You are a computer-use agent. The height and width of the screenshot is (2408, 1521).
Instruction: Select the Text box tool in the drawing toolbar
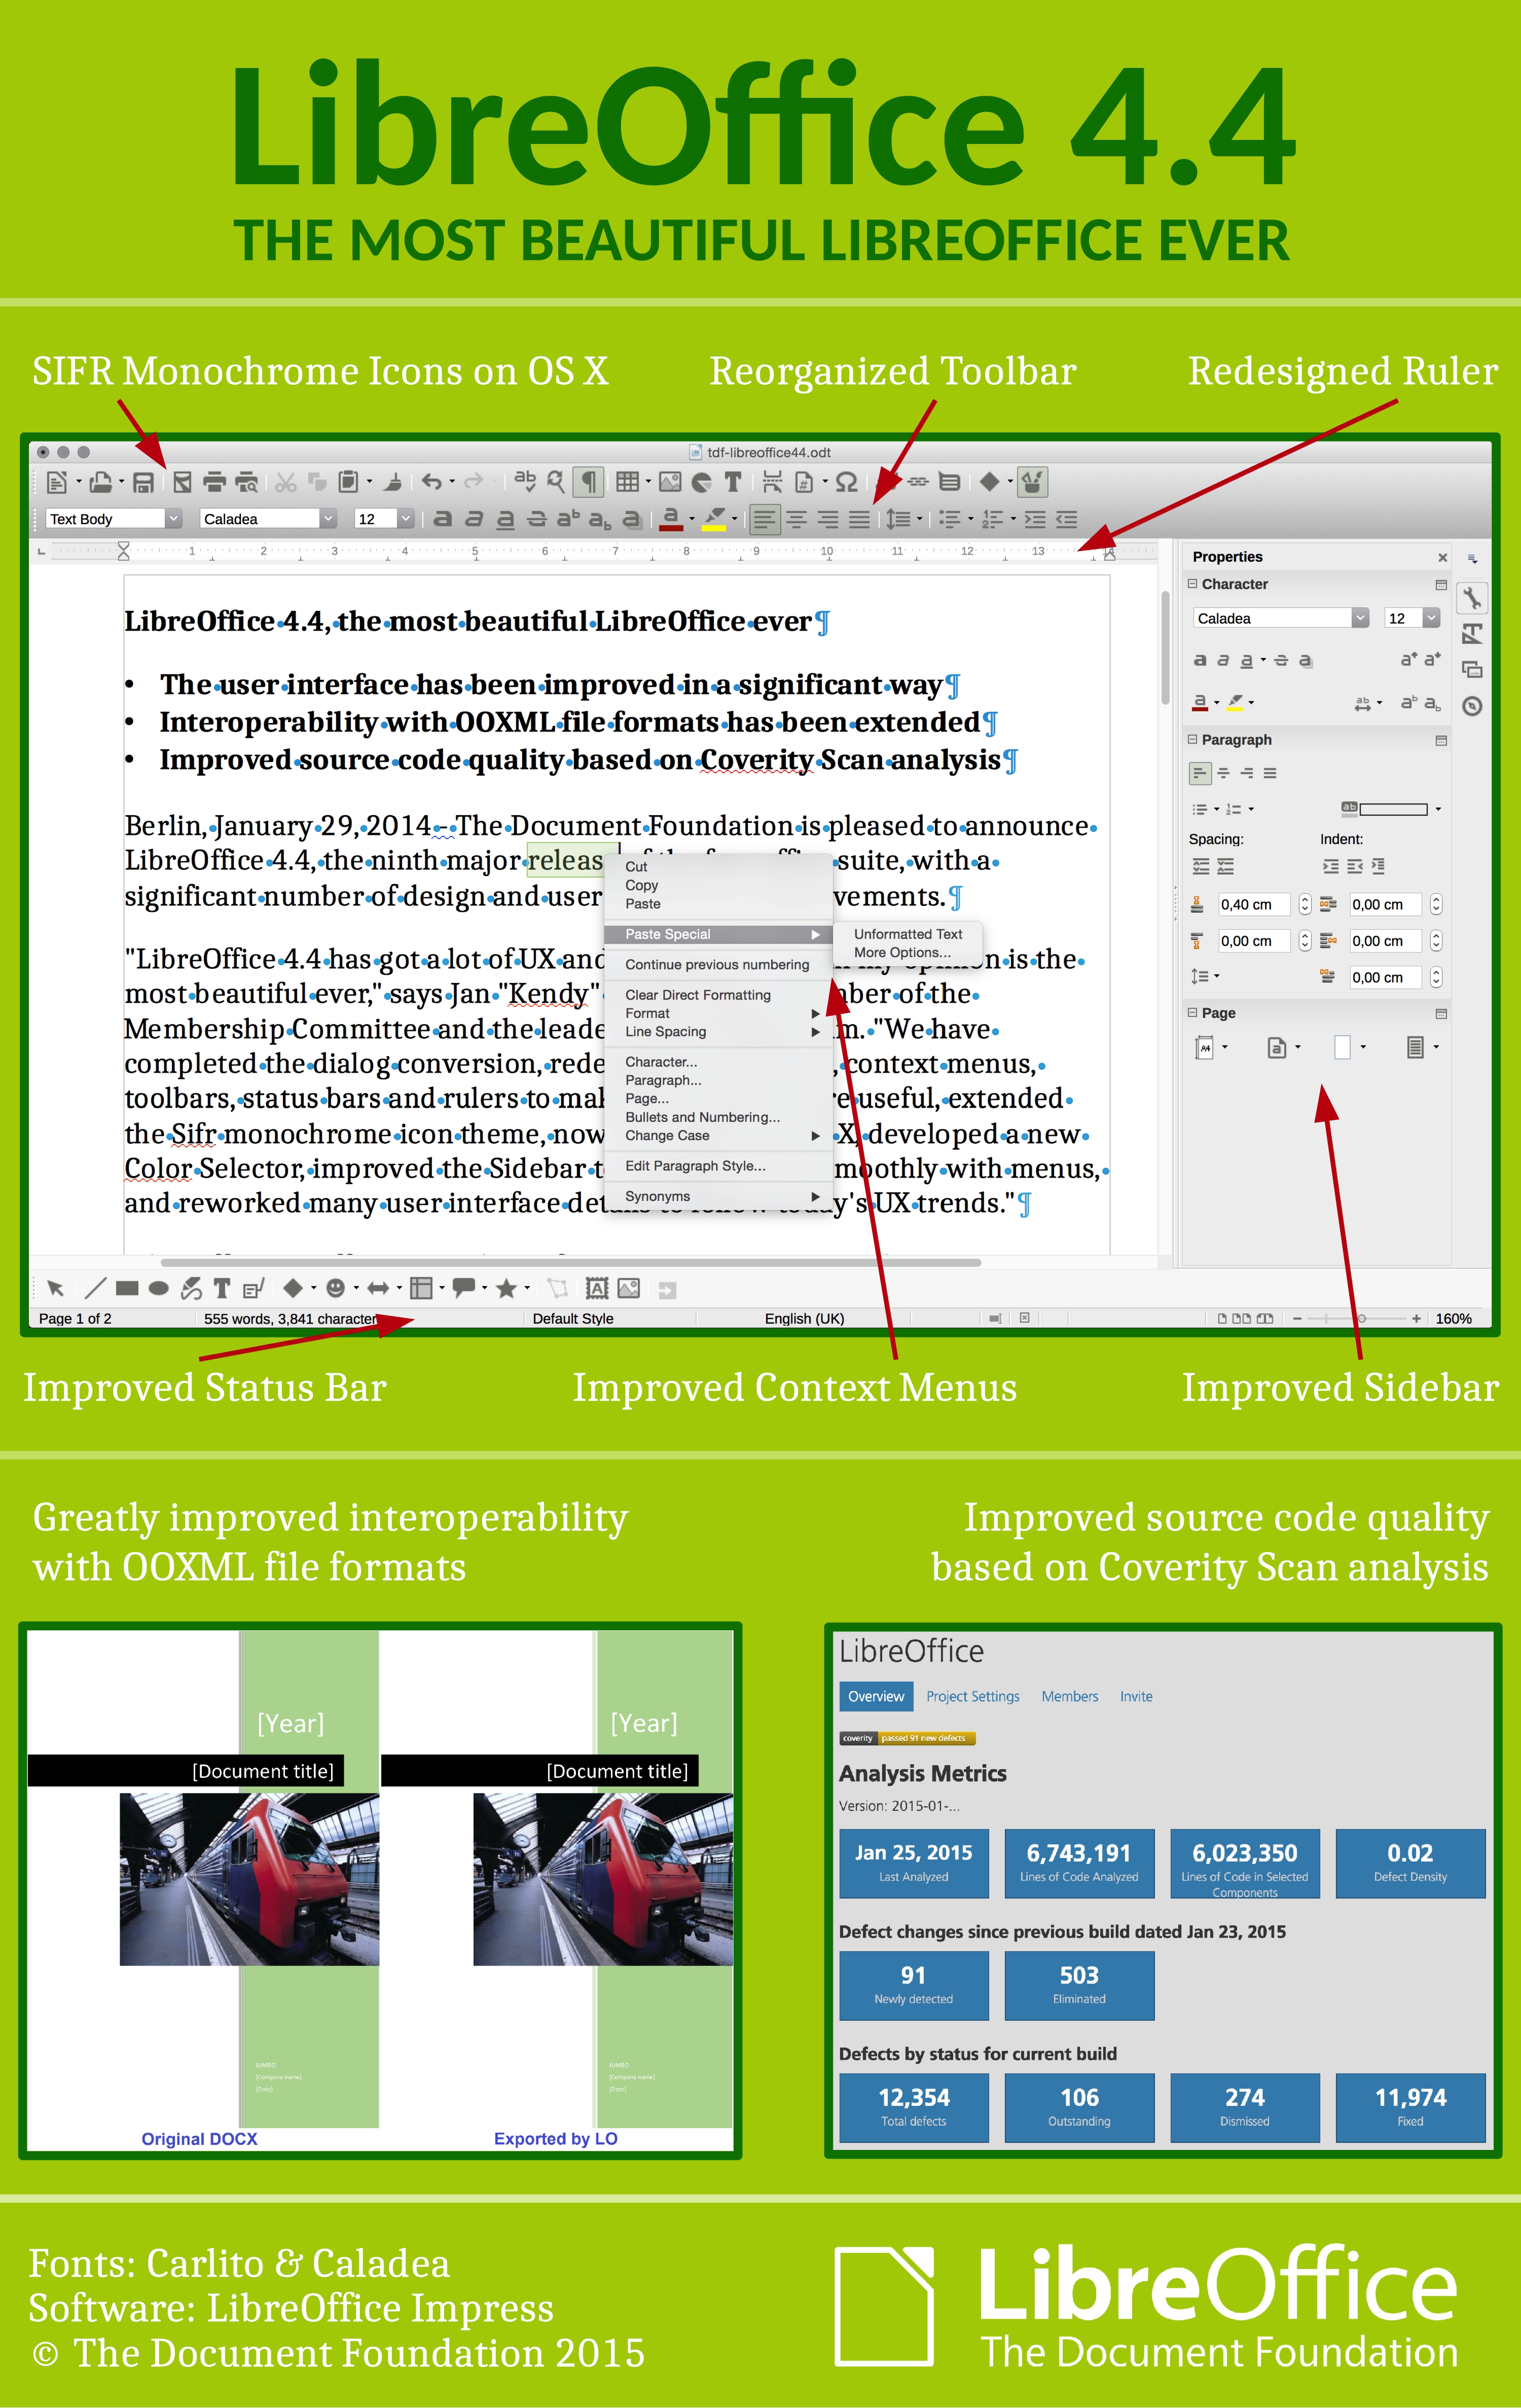pos(222,1288)
